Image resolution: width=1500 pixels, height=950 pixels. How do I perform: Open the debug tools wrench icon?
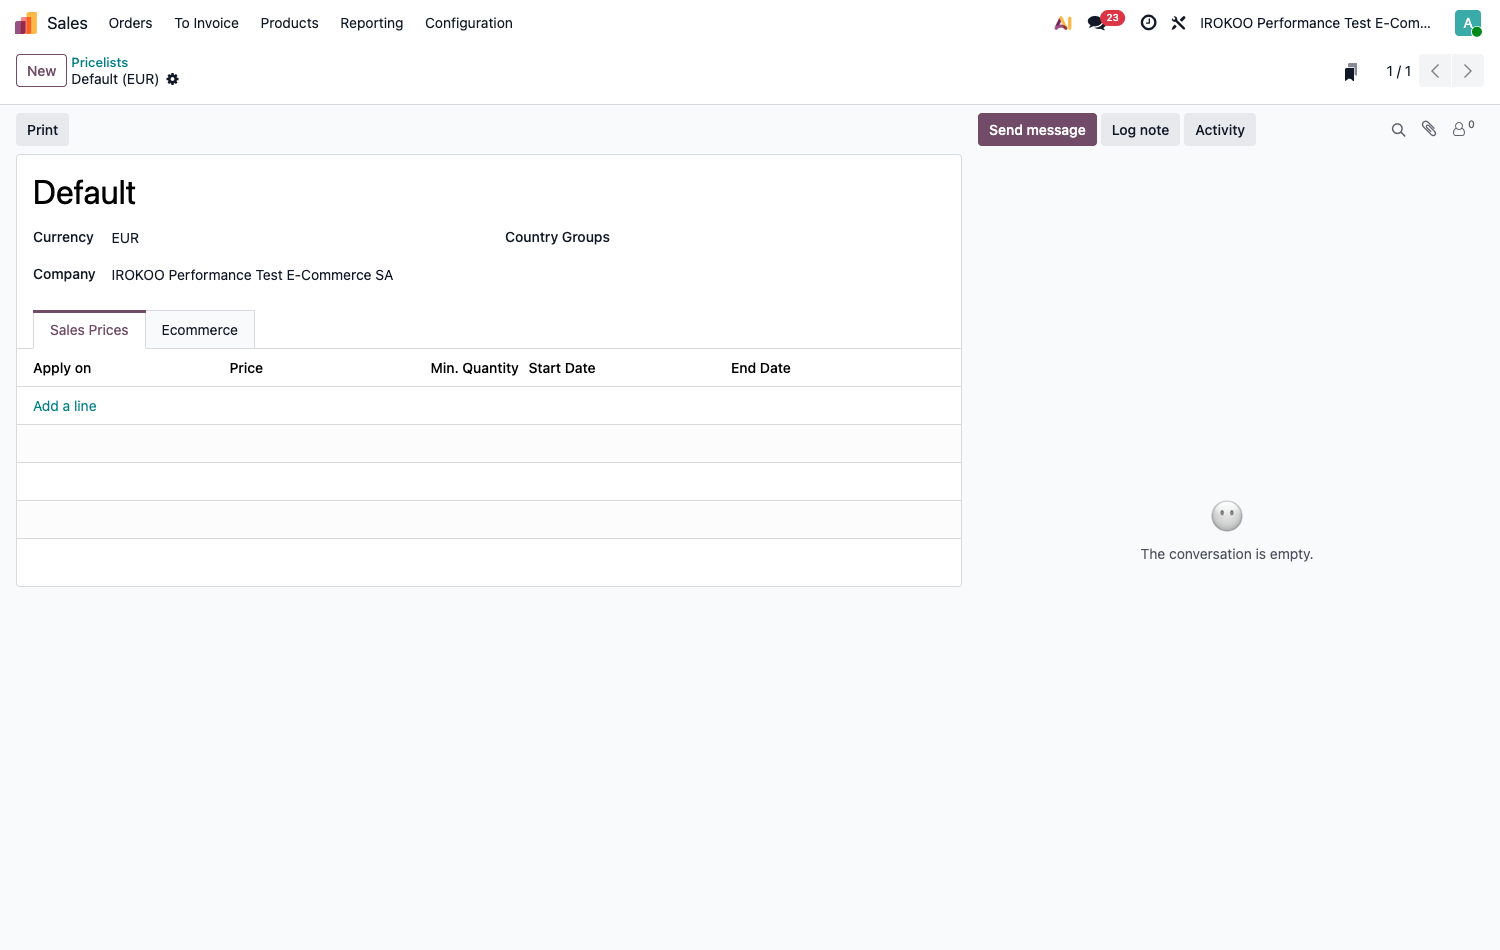click(x=1179, y=23)
